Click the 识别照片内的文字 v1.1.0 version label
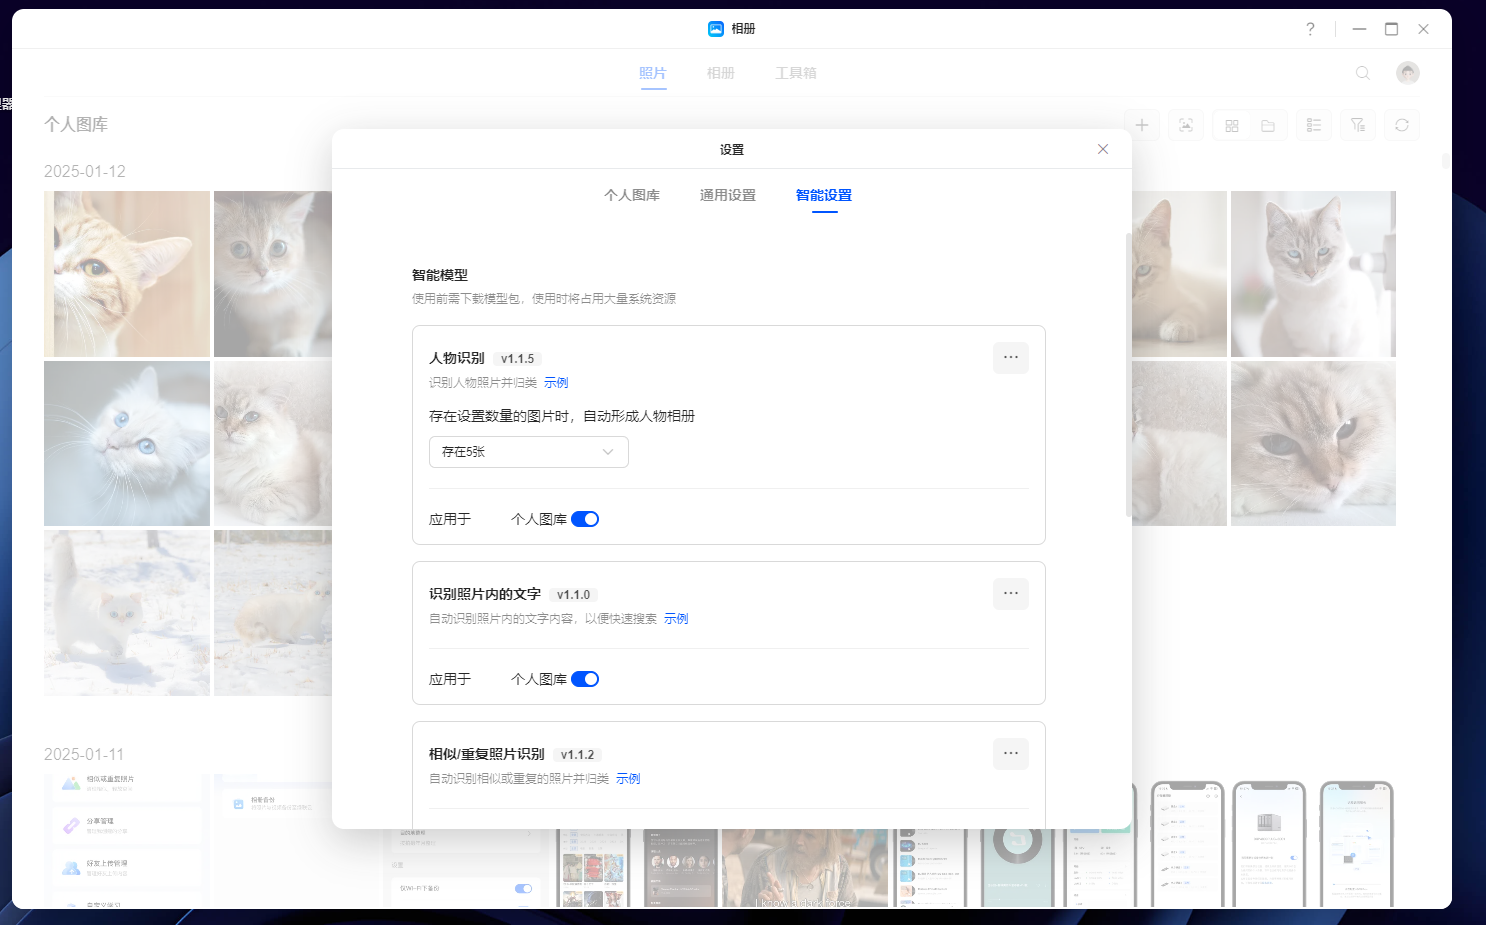Screen dimensions: 1486x925 pos(574,595)
